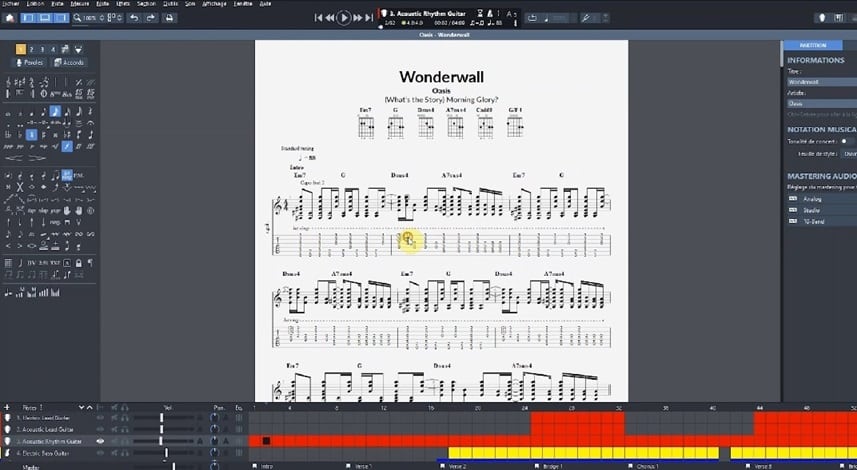Select the Analog mastering preset

click(x=812, y=199)
